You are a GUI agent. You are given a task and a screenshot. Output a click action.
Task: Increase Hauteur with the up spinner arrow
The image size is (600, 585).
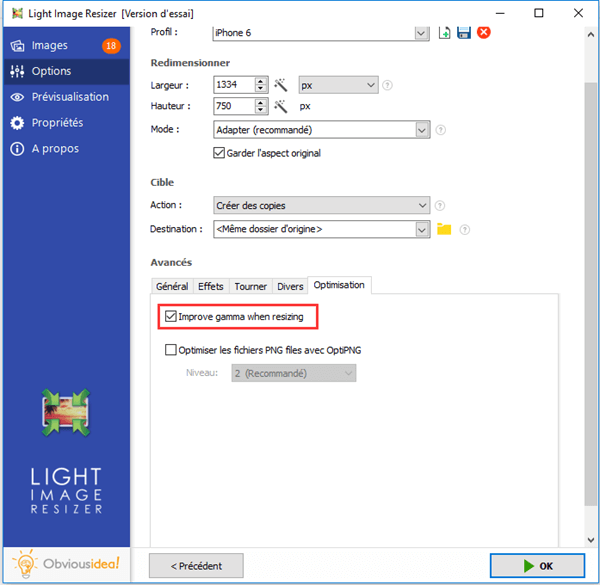261,103
